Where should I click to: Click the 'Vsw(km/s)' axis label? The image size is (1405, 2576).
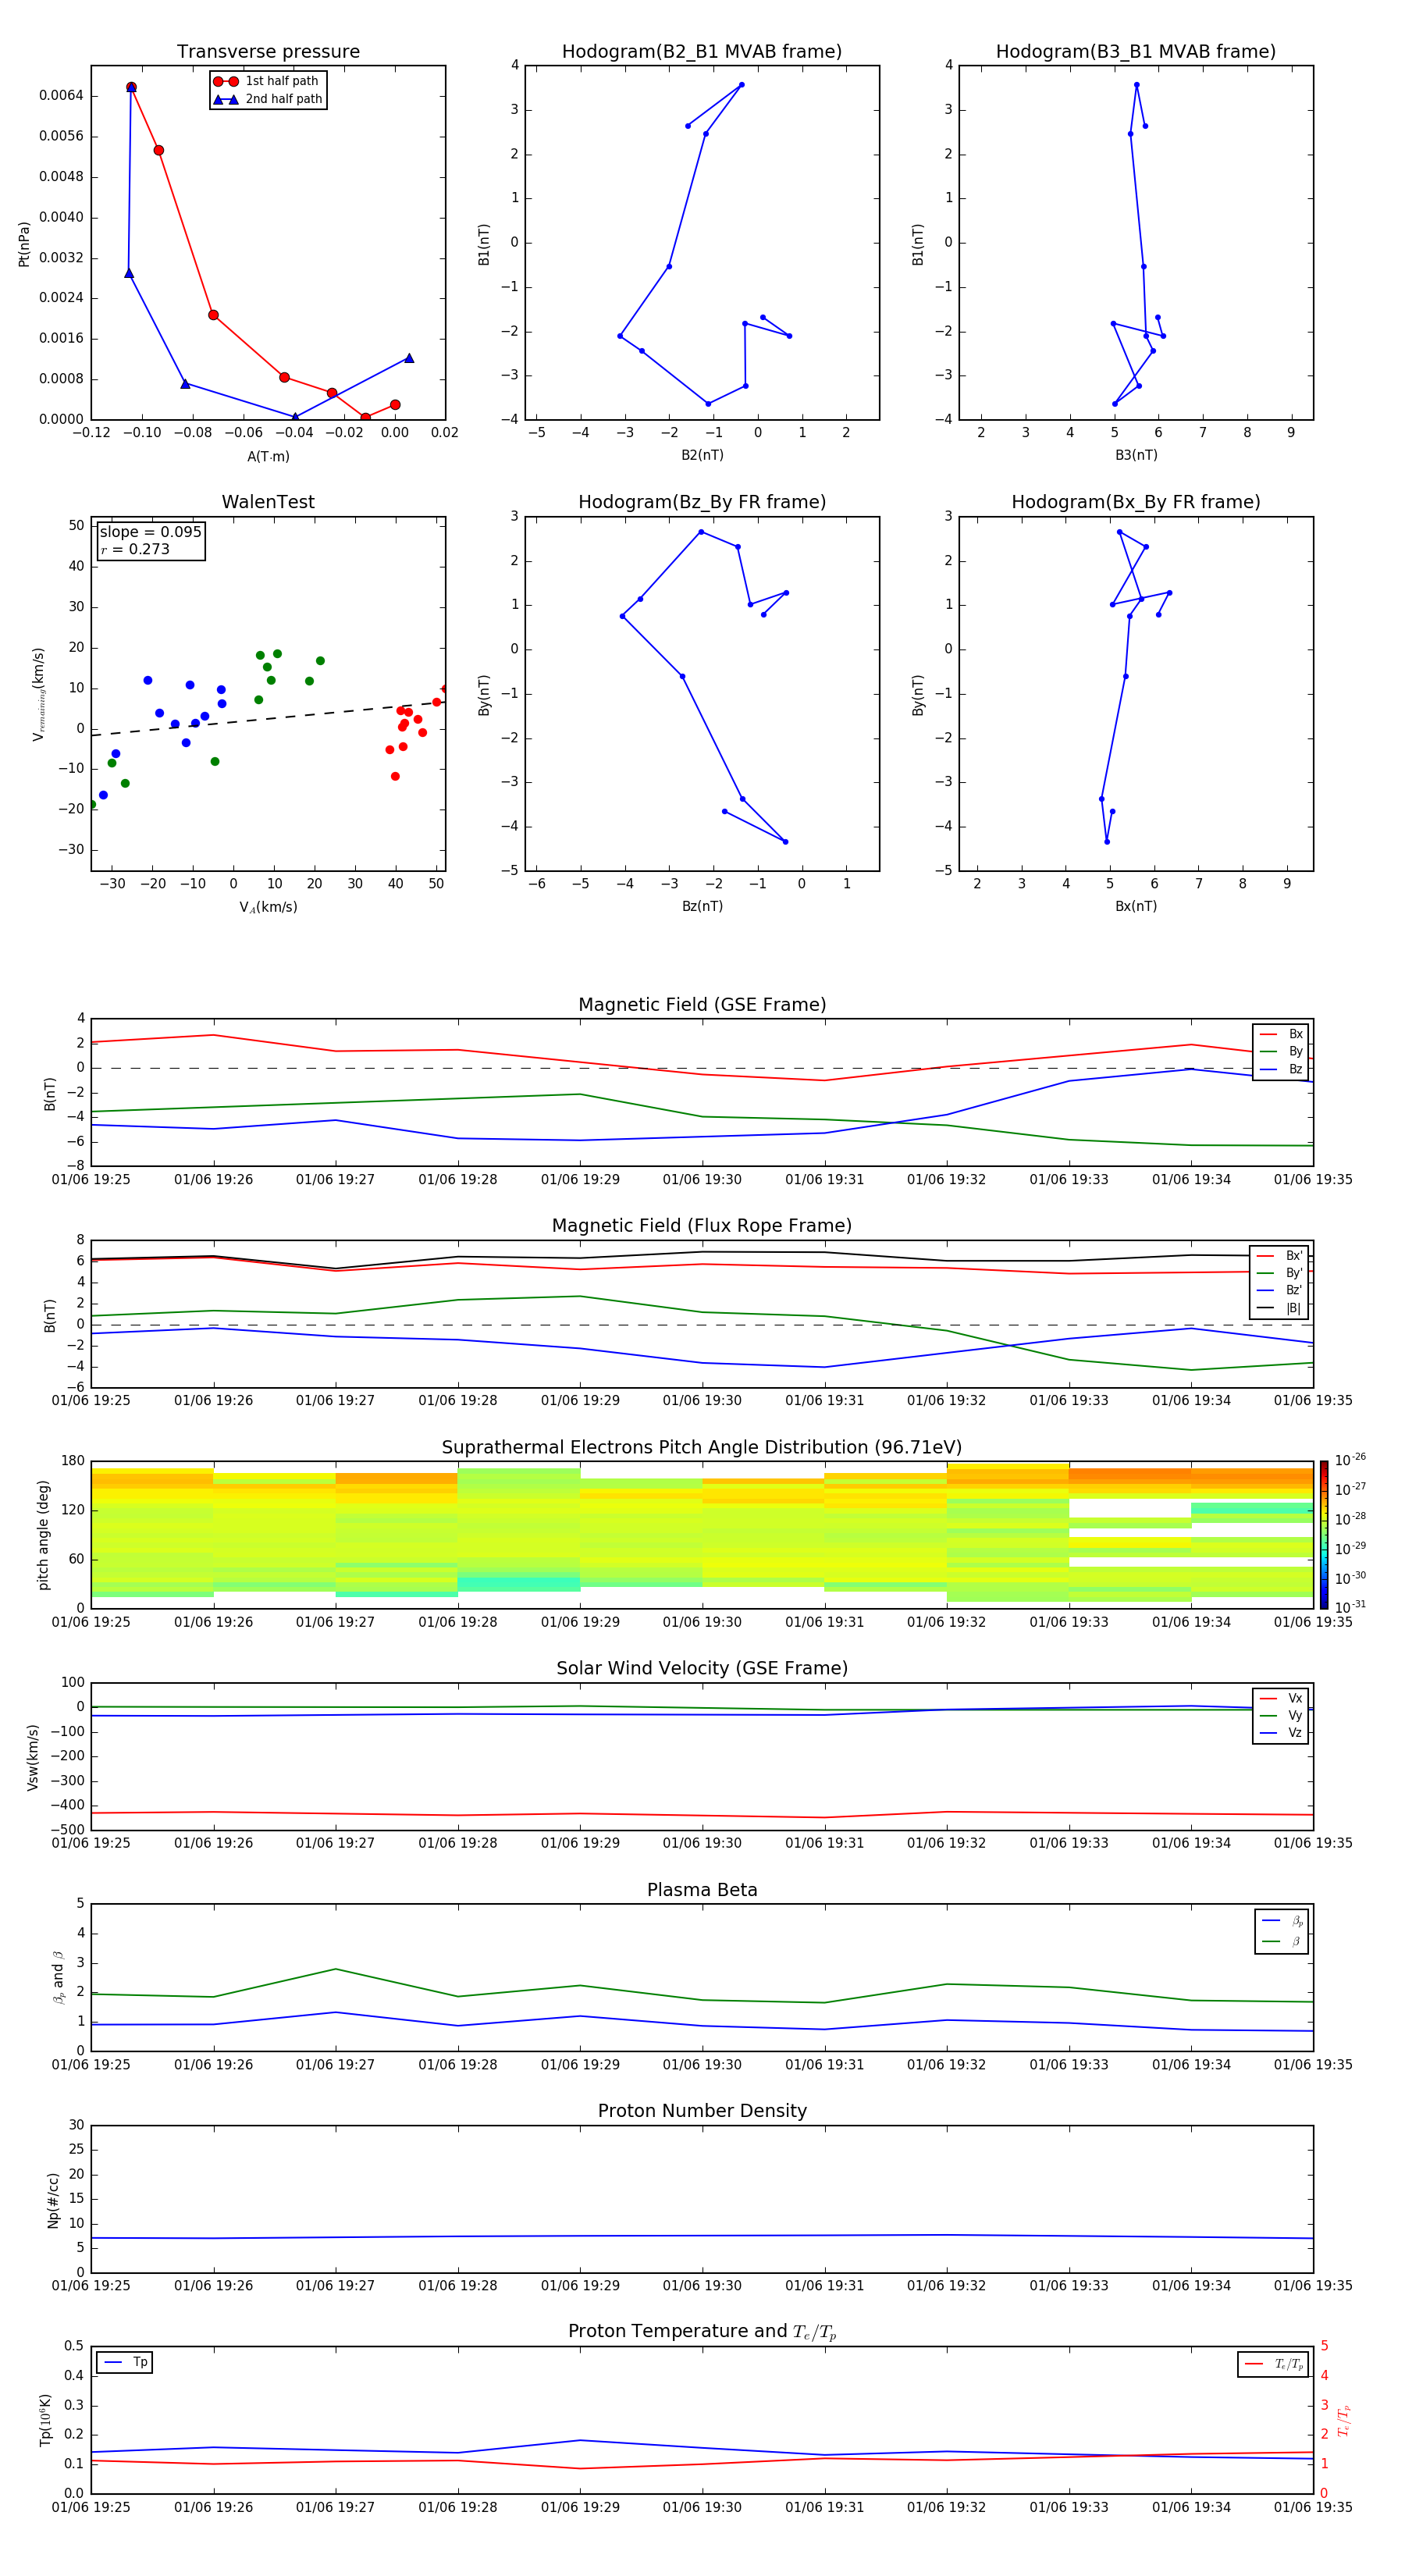[x=33, y=1756]
